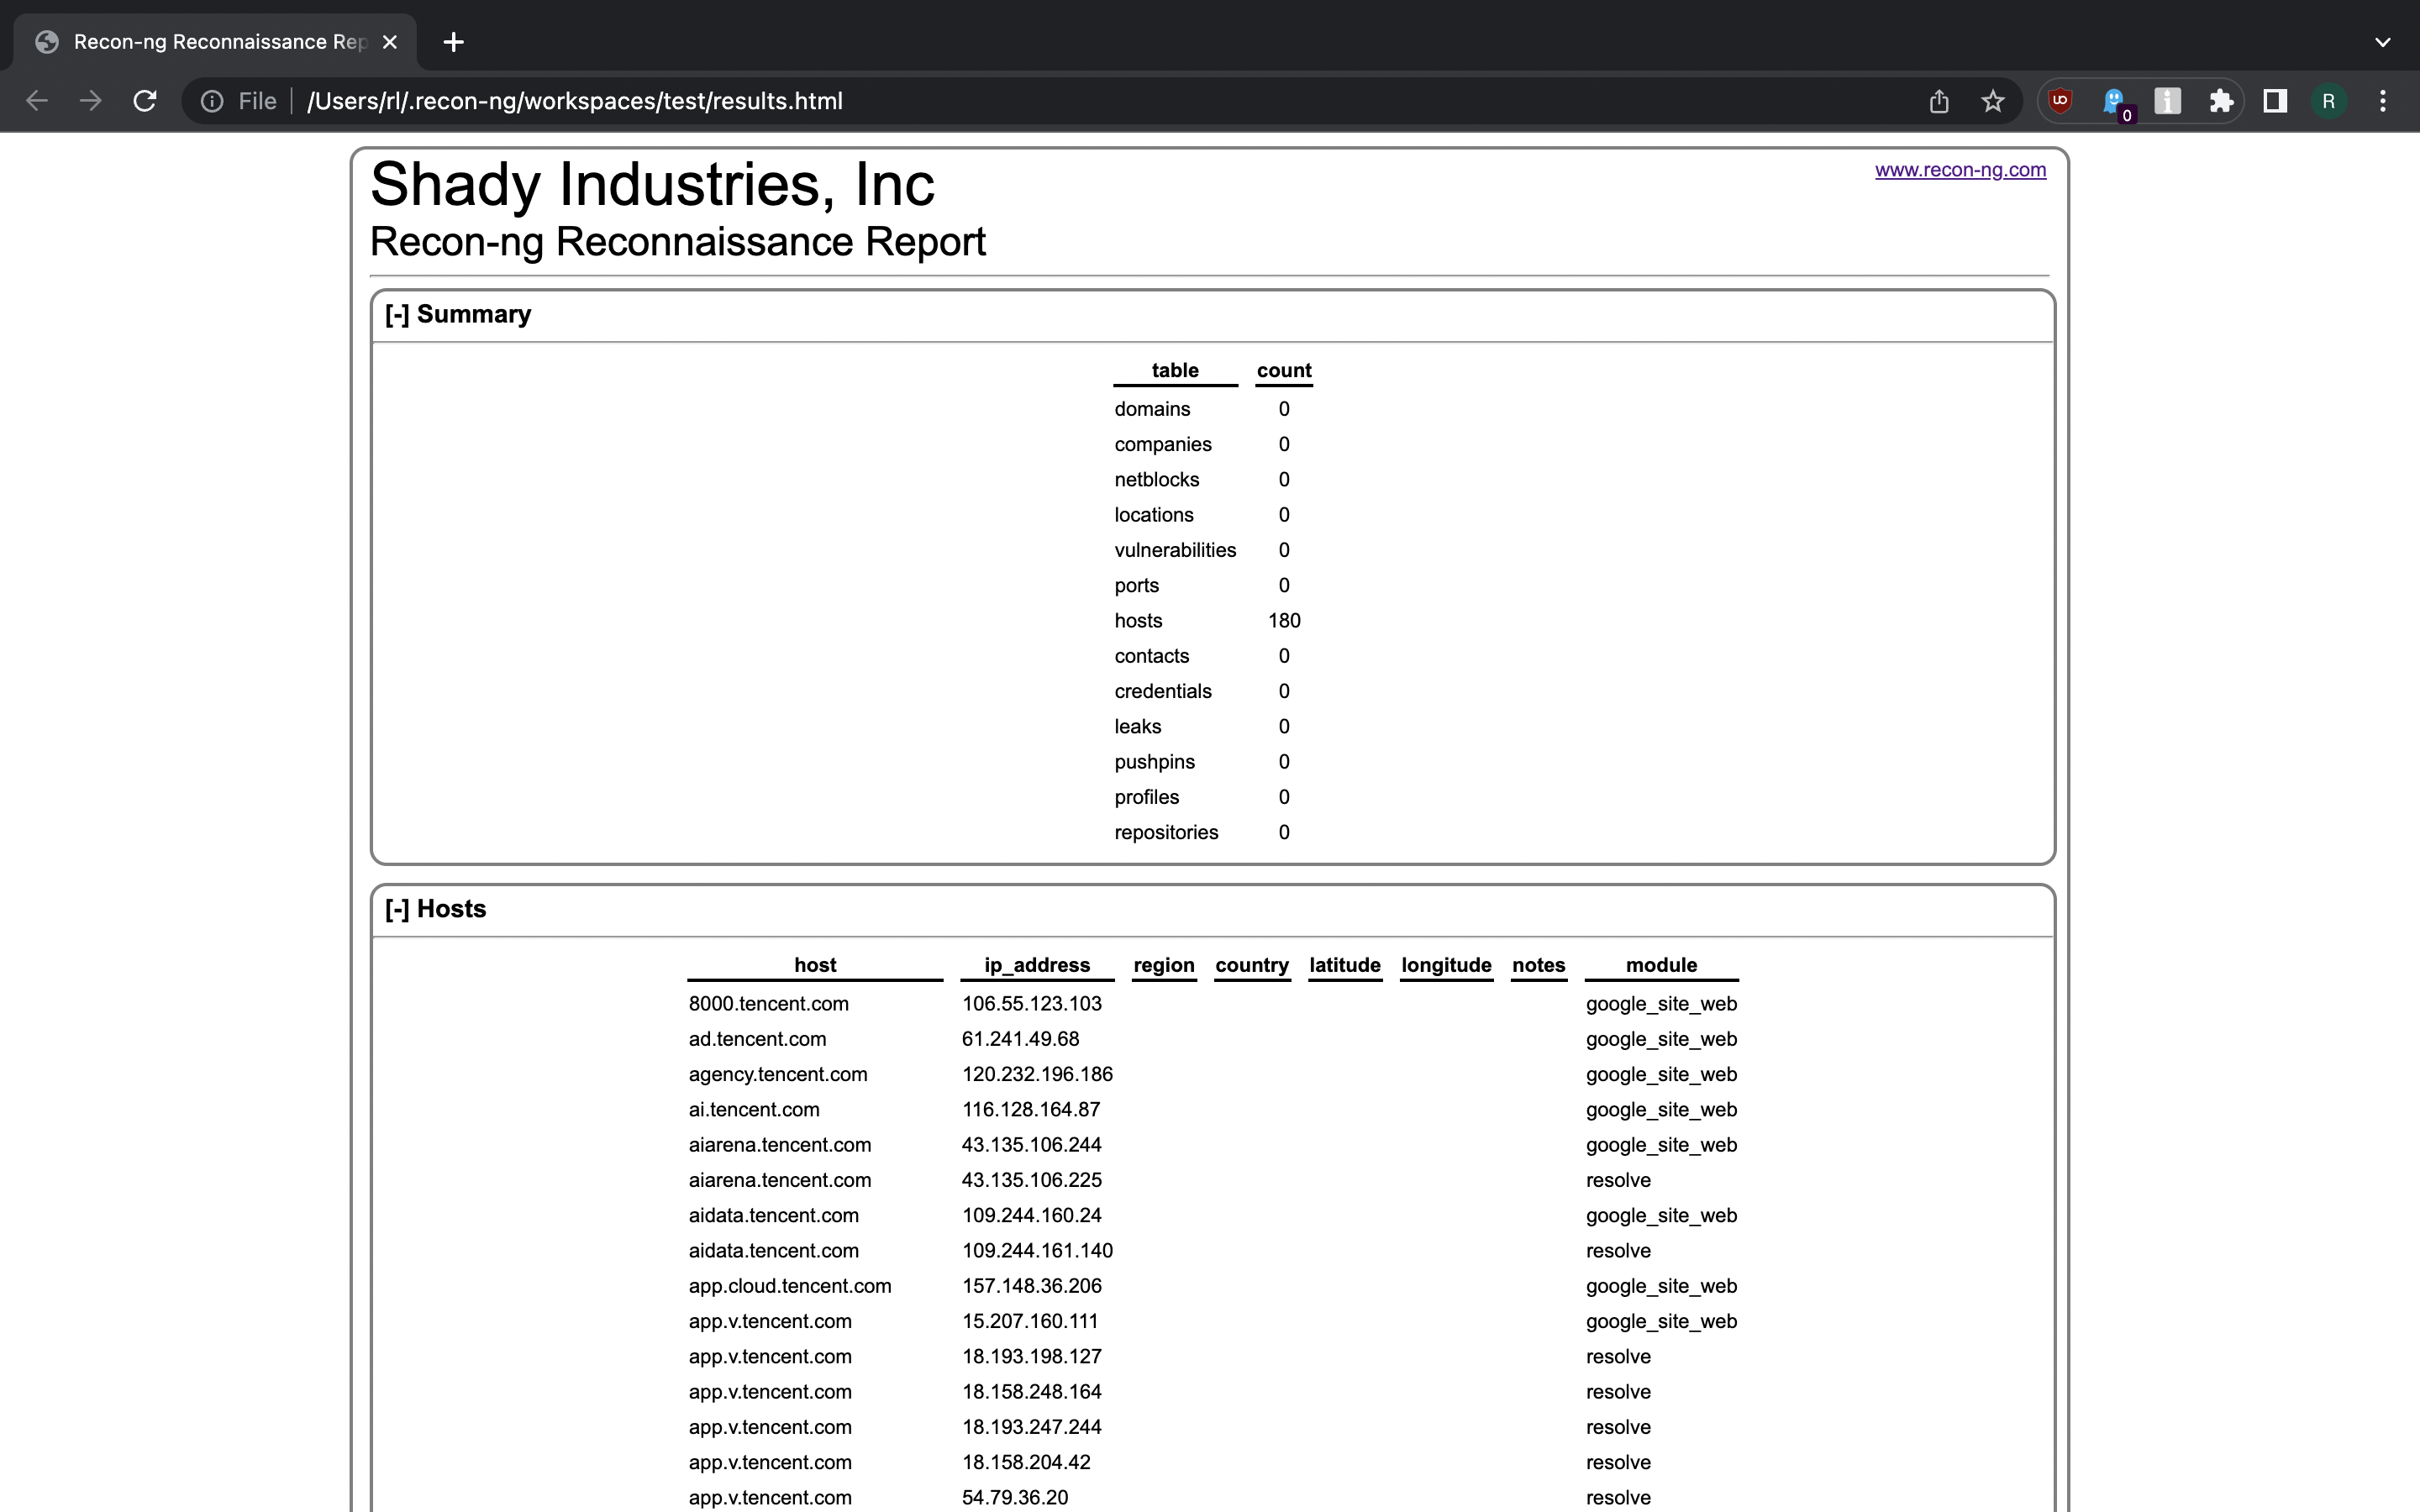
Task: Click the country column header
Action: 1252,965
